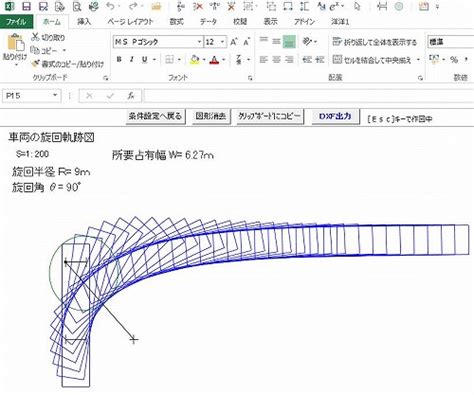474x395 pixels.
Task: Click the クリップボードにコピー button
Action: click(269, 116)
